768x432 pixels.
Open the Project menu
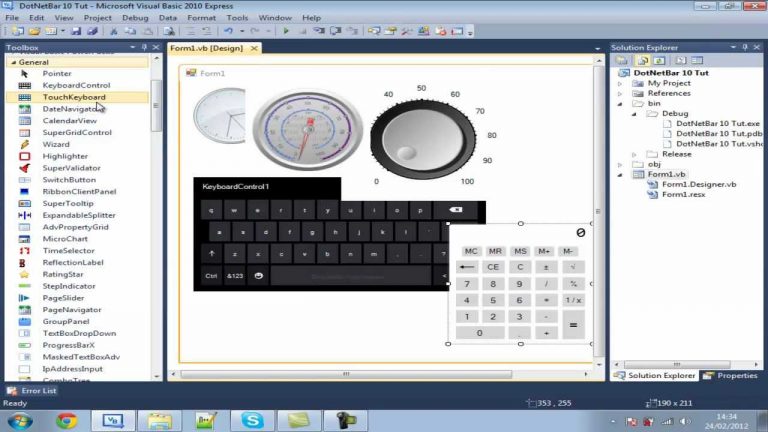[97, 18]
